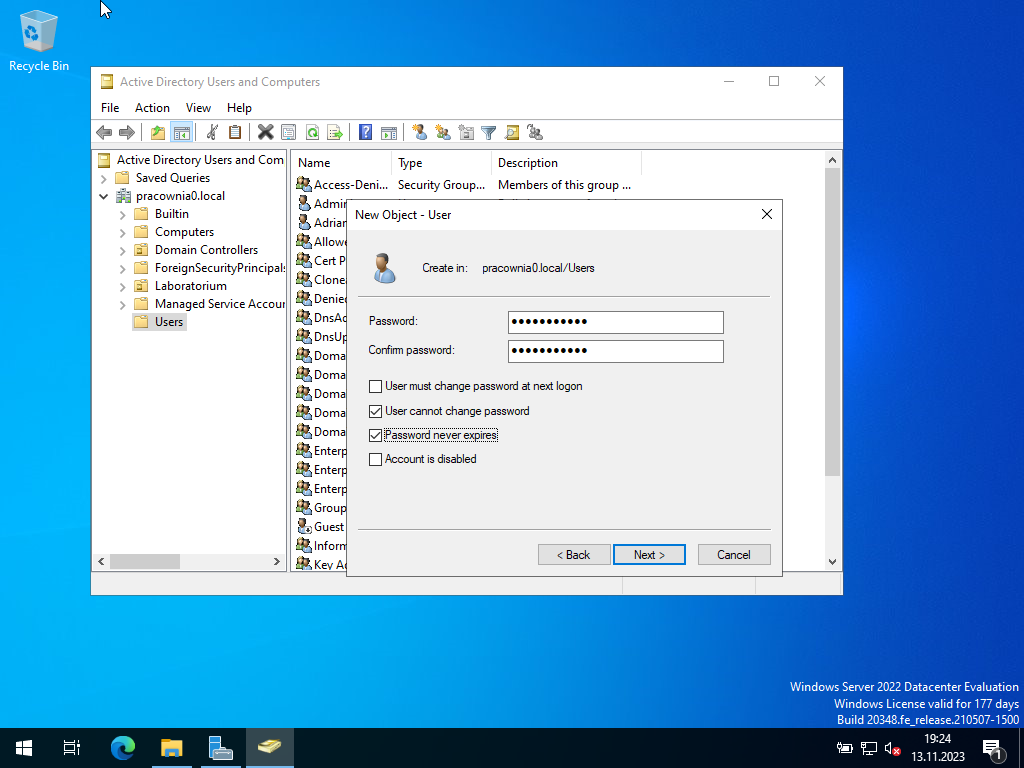
Task: Expand the Saved Queries node
Action: [104, 178]
